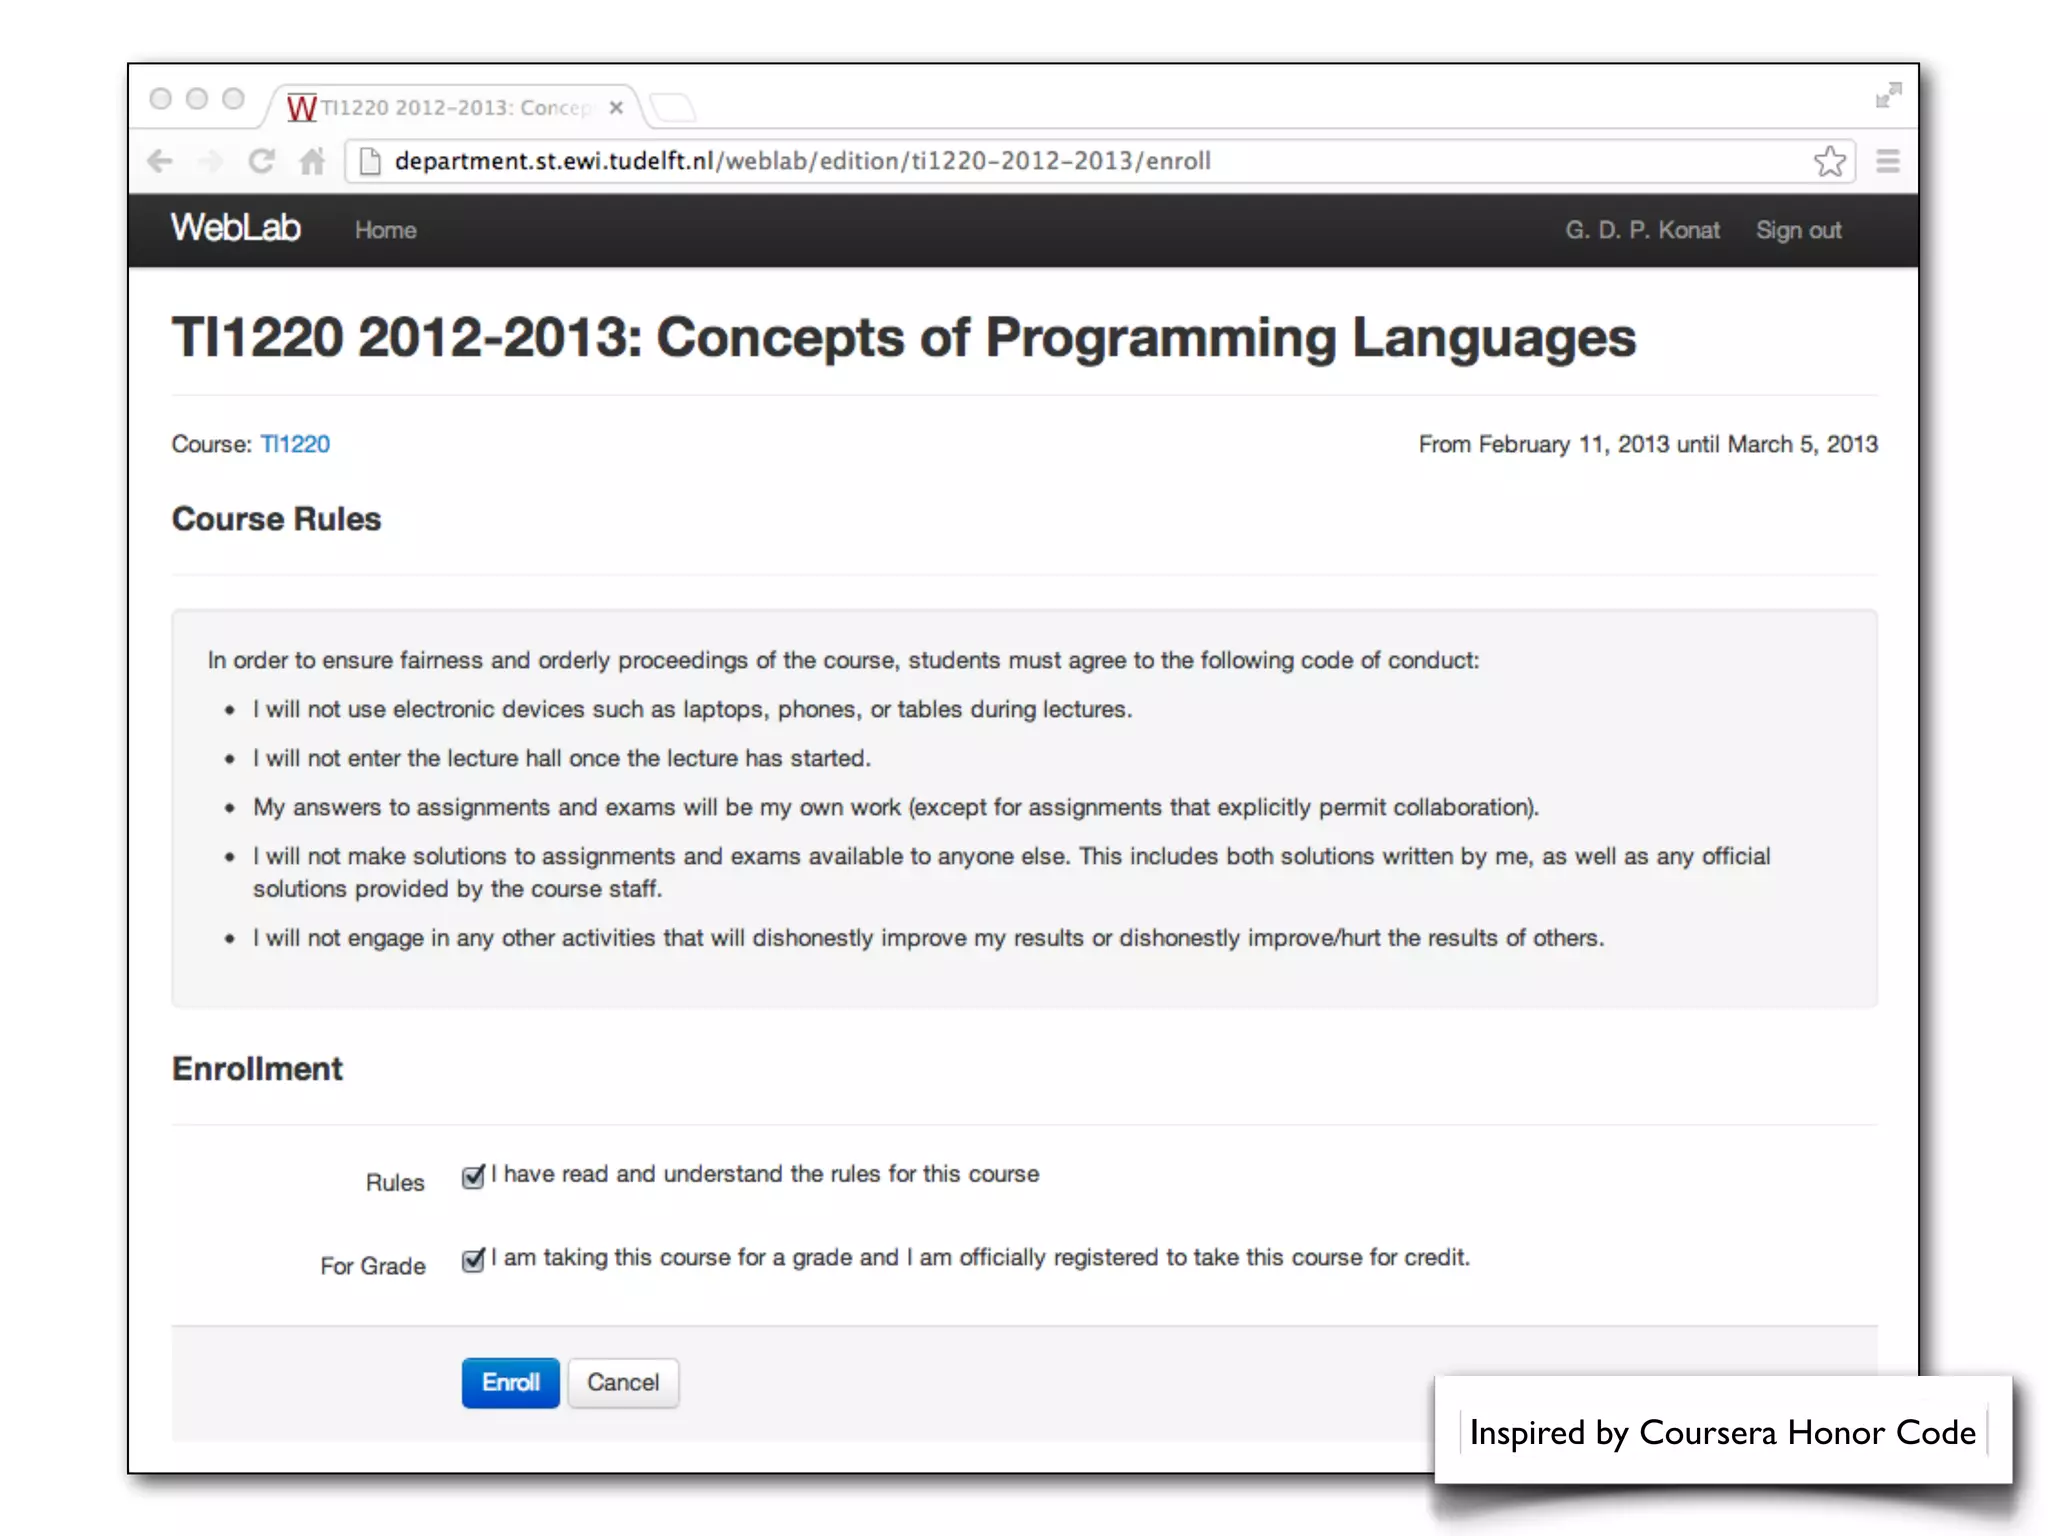Click the rule about electronic devices during lectures

[692, 710]
